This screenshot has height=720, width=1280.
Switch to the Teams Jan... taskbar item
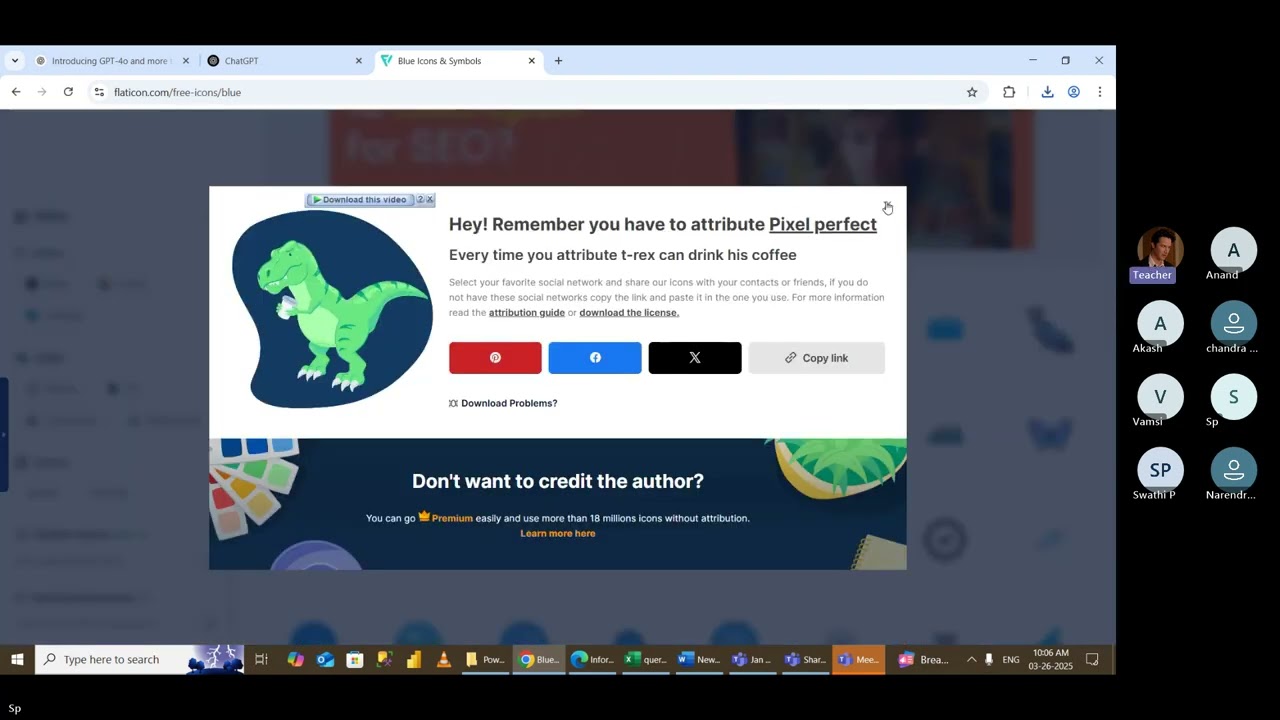pos(752,660)
